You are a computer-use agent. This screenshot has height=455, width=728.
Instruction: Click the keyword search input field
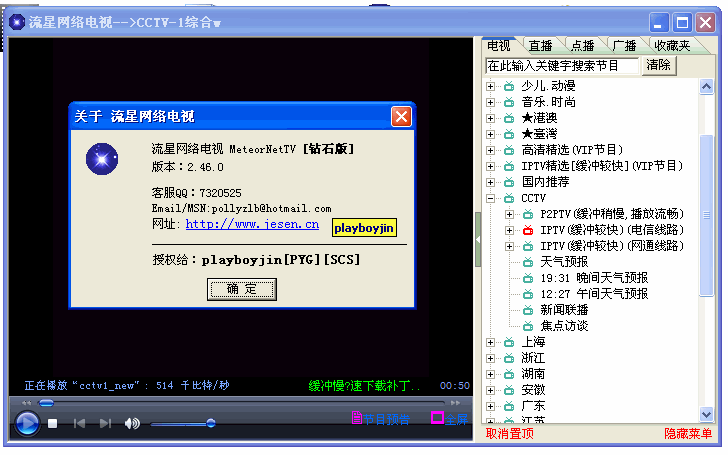(562, 65)
